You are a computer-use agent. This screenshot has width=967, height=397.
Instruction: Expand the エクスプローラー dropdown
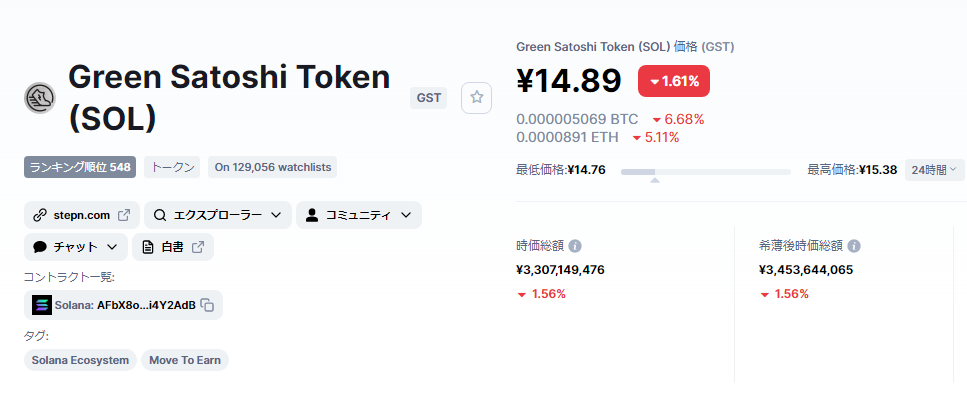pos(218,215)
